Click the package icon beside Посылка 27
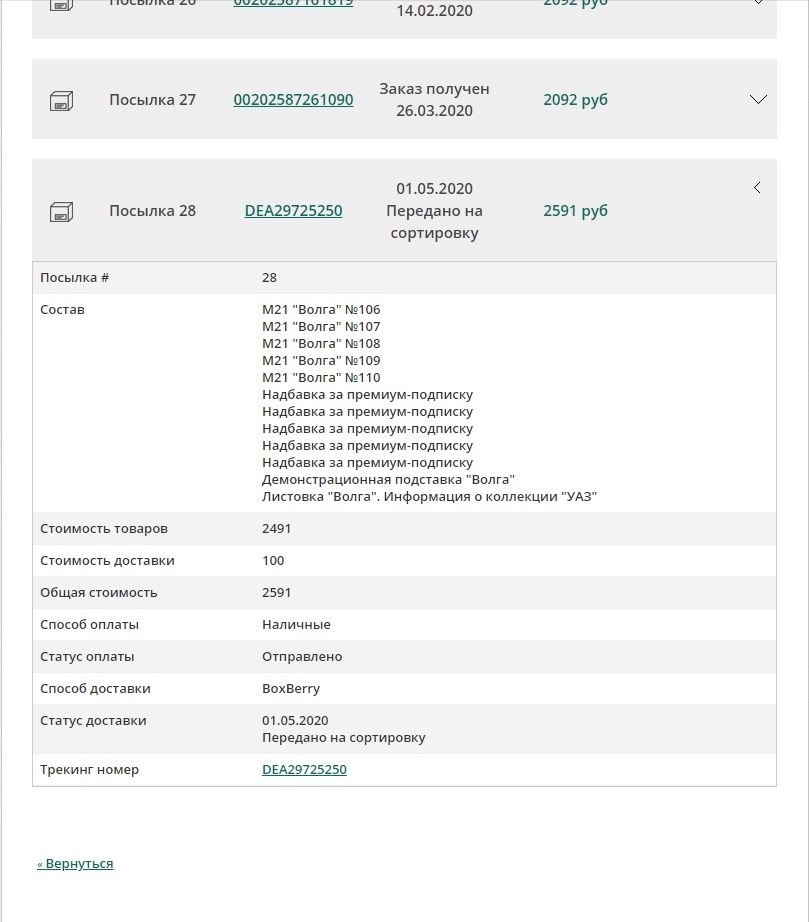The image size is (809, 922). 61,100
